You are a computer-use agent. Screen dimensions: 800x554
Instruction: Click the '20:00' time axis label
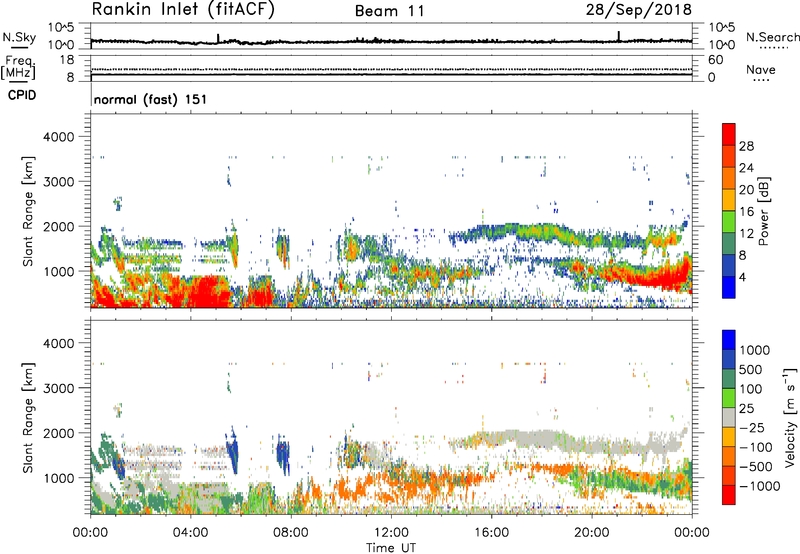tap(592, 533)
